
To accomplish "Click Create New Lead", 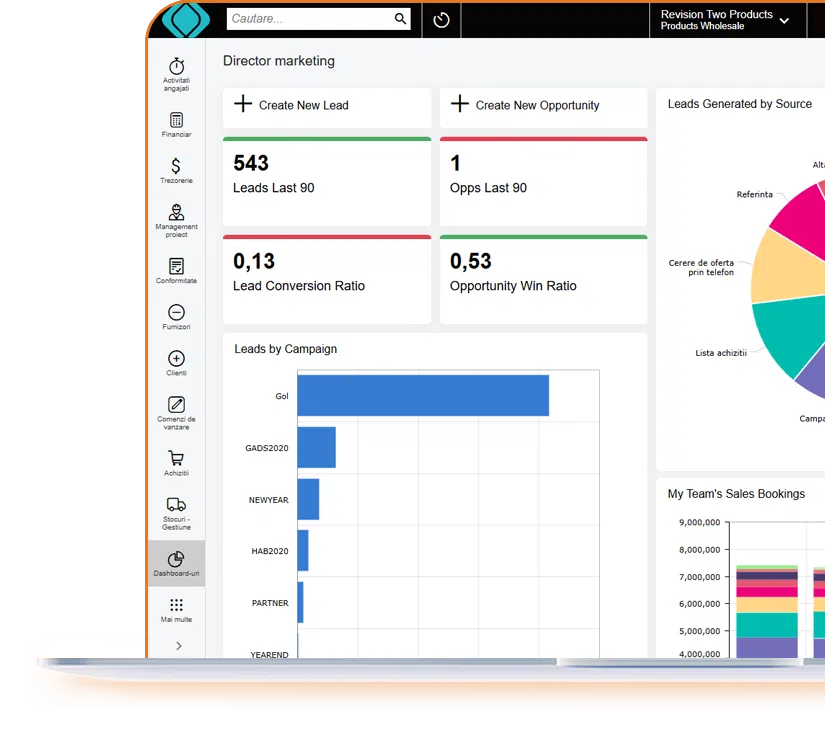I will [x=291, y=105].
